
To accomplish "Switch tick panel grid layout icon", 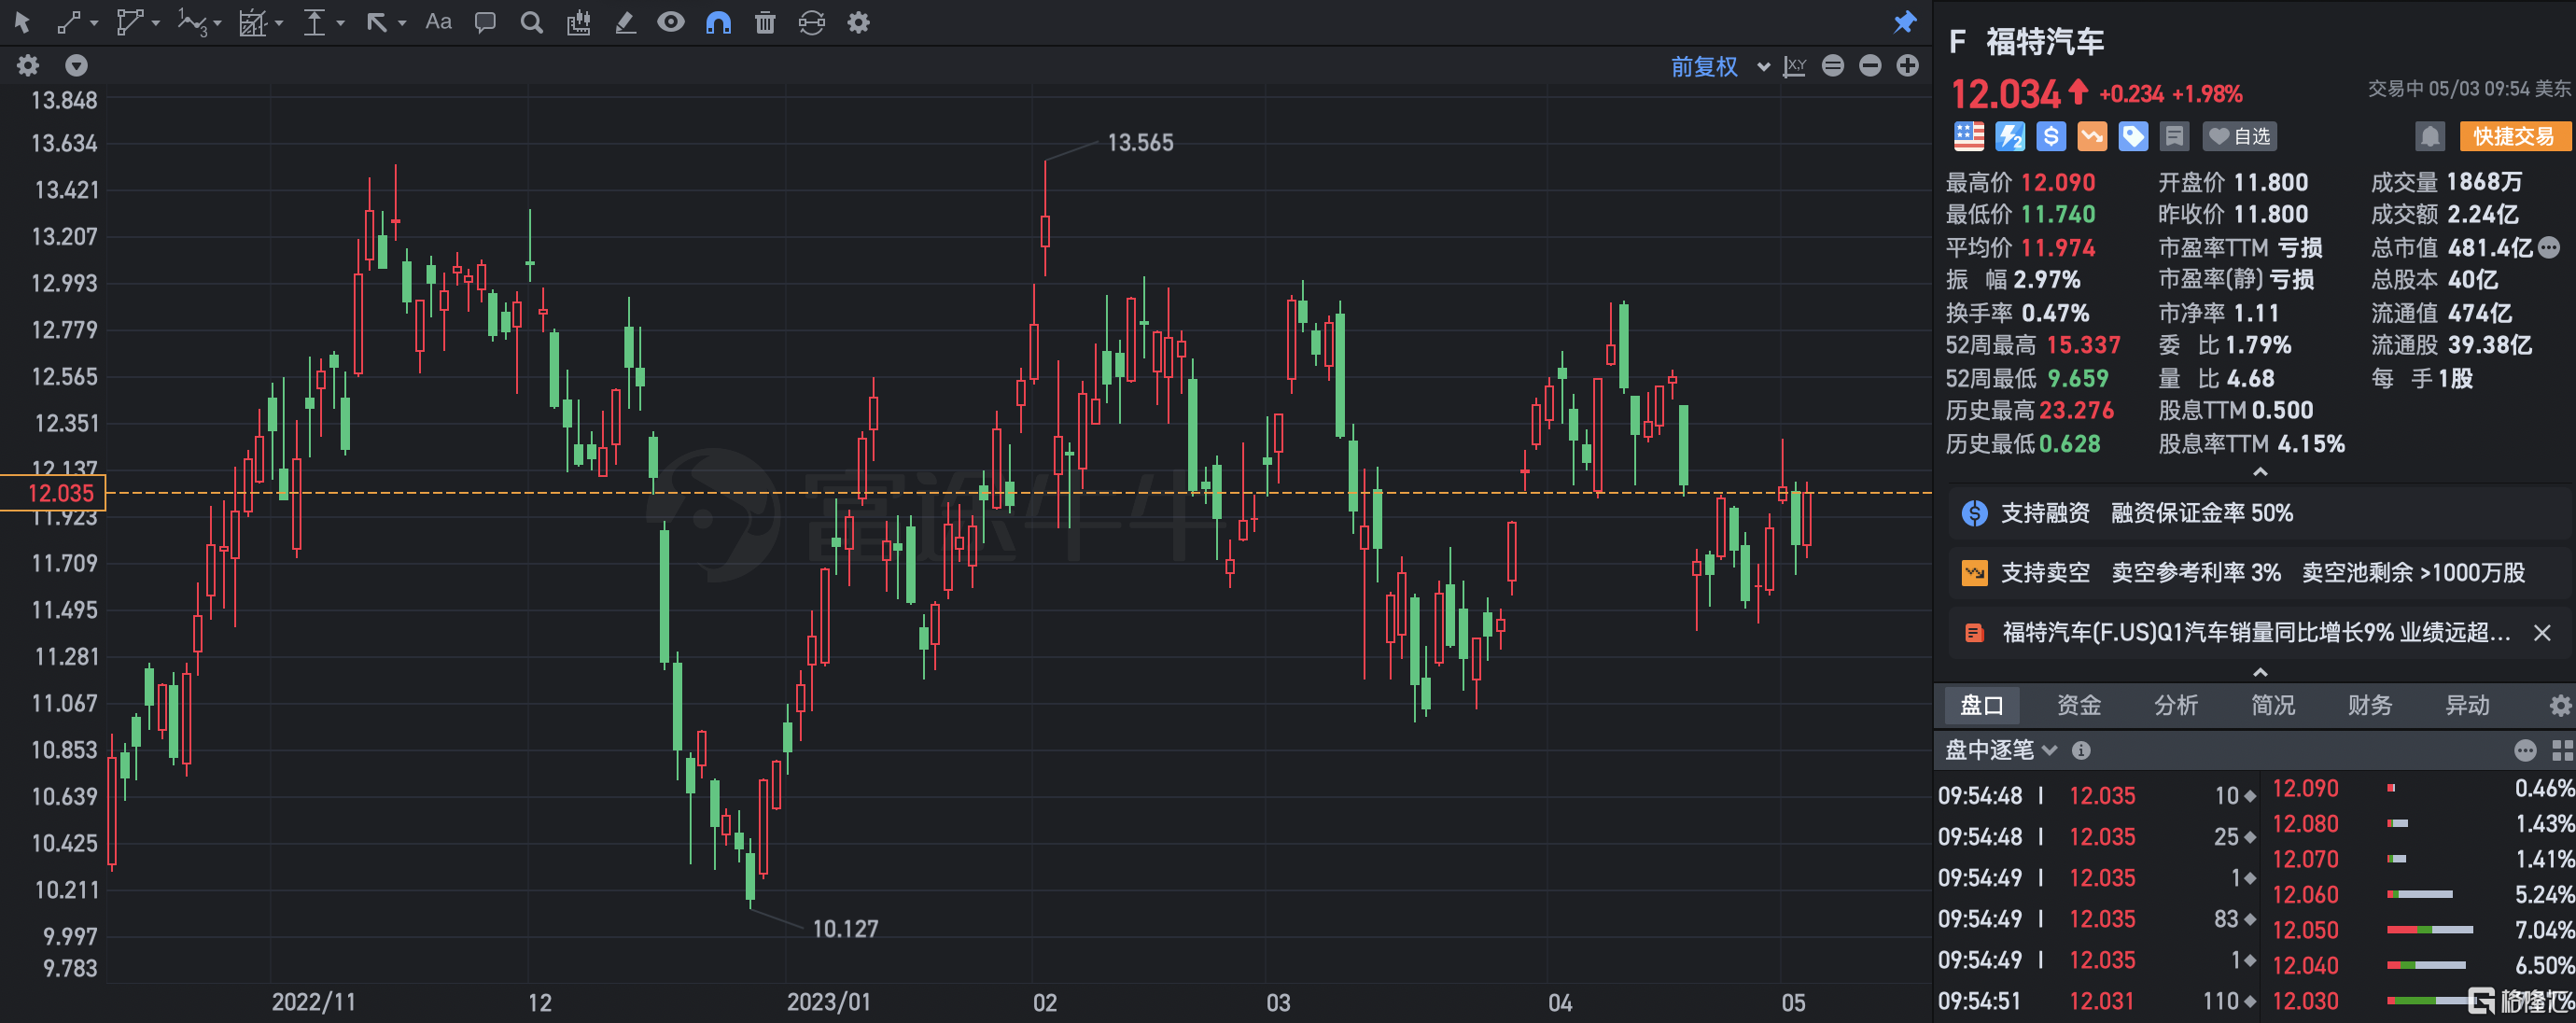I will pos(2561,750).
